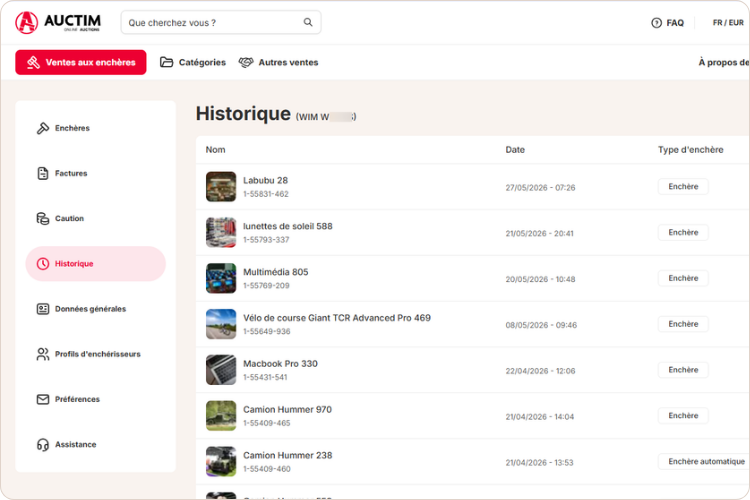Click the Enchère tag for lunettes de soleil 588
Screen dimensions: 750x500
[683, 233]
